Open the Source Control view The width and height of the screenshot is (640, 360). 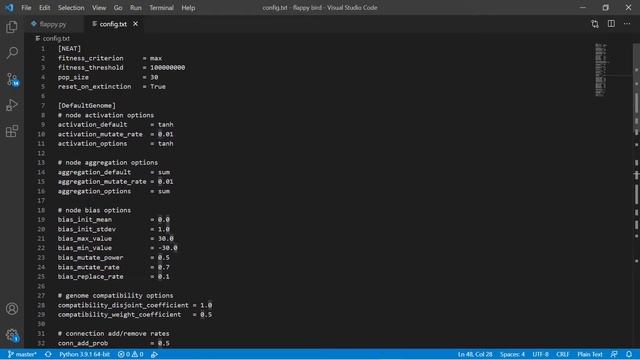tap(12, 79)
